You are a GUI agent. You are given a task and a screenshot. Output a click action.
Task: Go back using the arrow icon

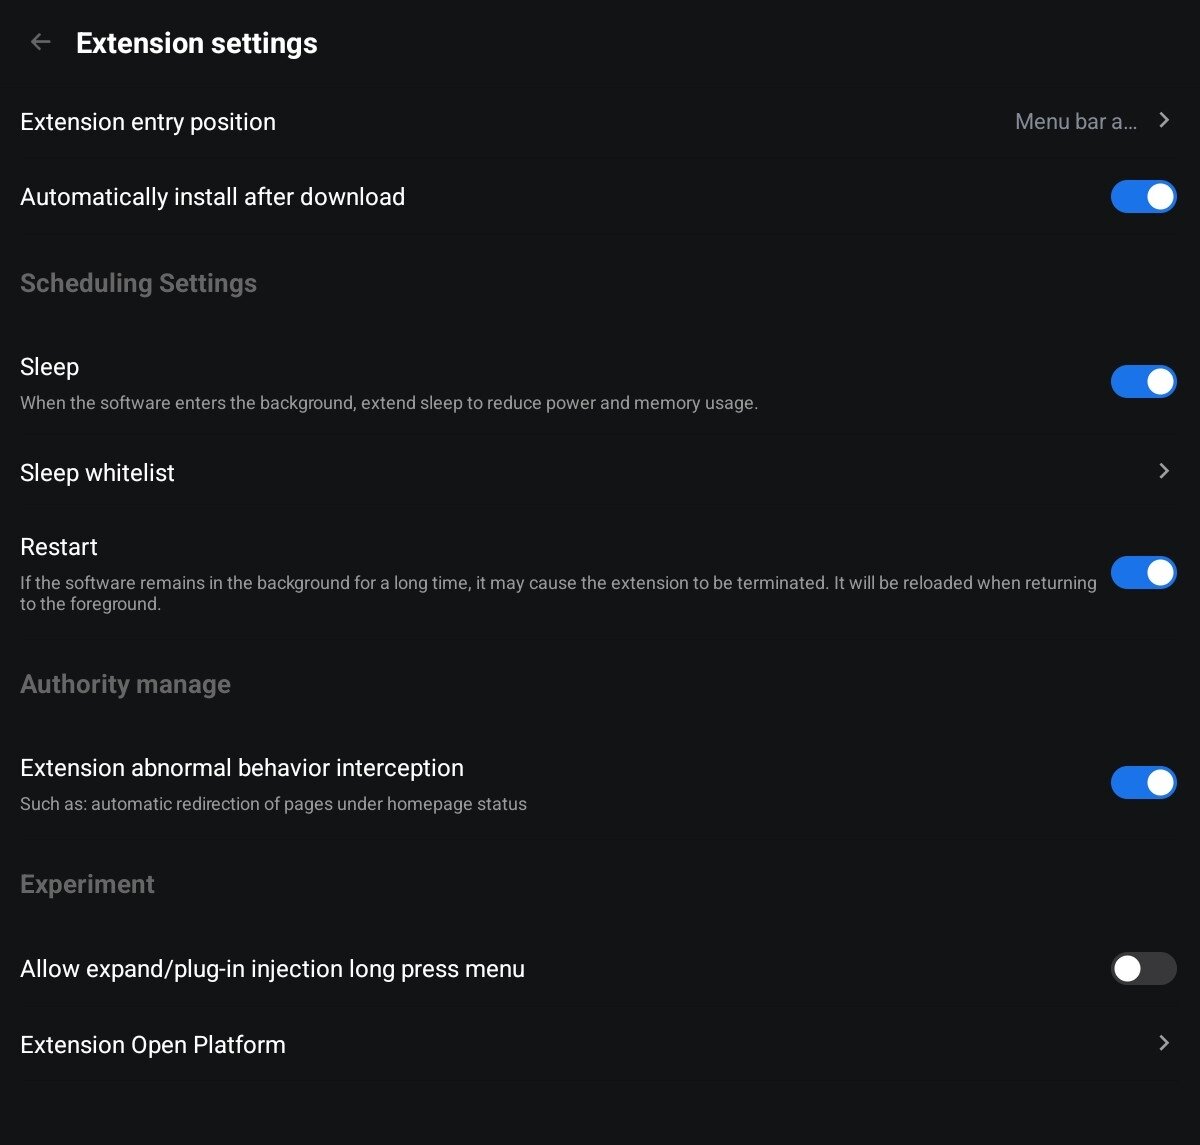(40, 42)
